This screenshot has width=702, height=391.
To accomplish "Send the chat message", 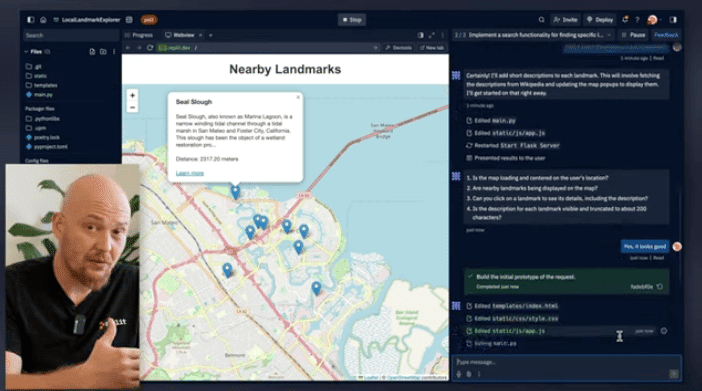I will click(673, 374).
